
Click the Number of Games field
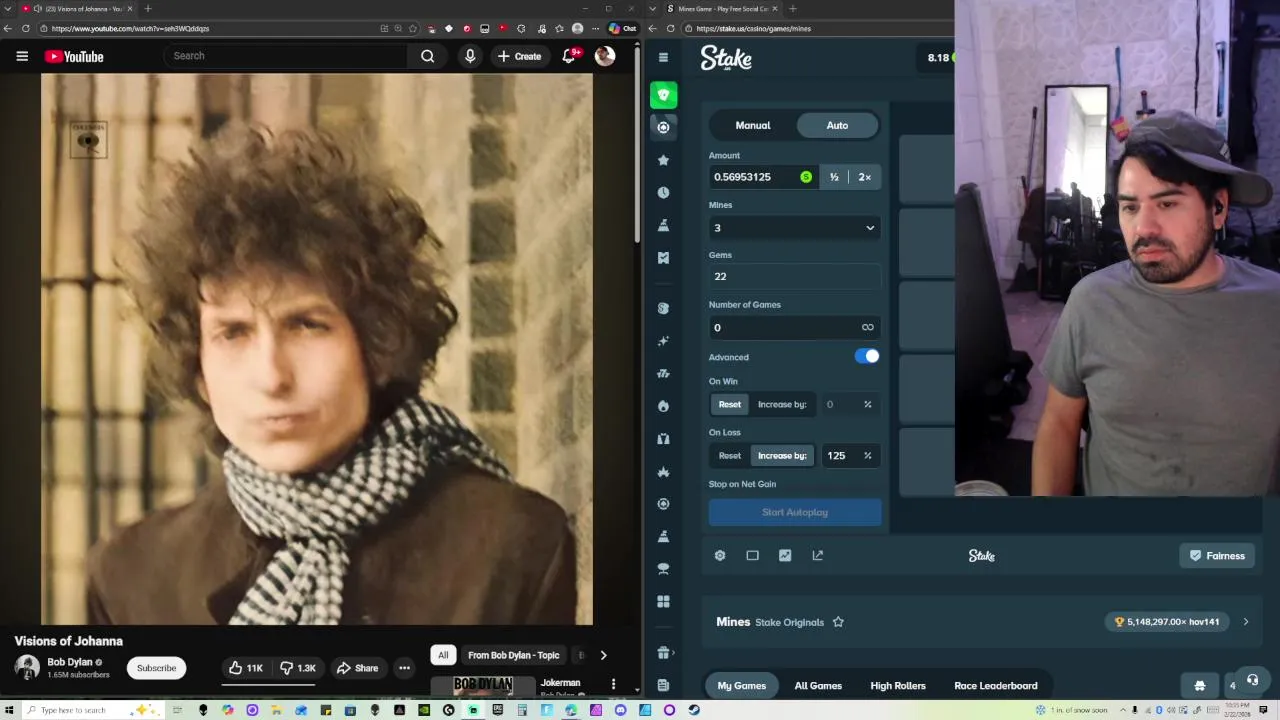[x=795, y=327]
